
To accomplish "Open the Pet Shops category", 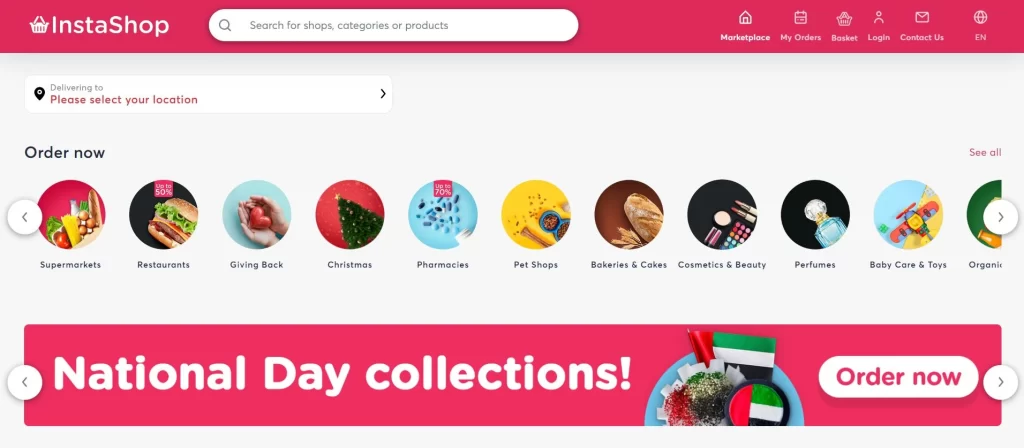I will (x=536, y=224).
